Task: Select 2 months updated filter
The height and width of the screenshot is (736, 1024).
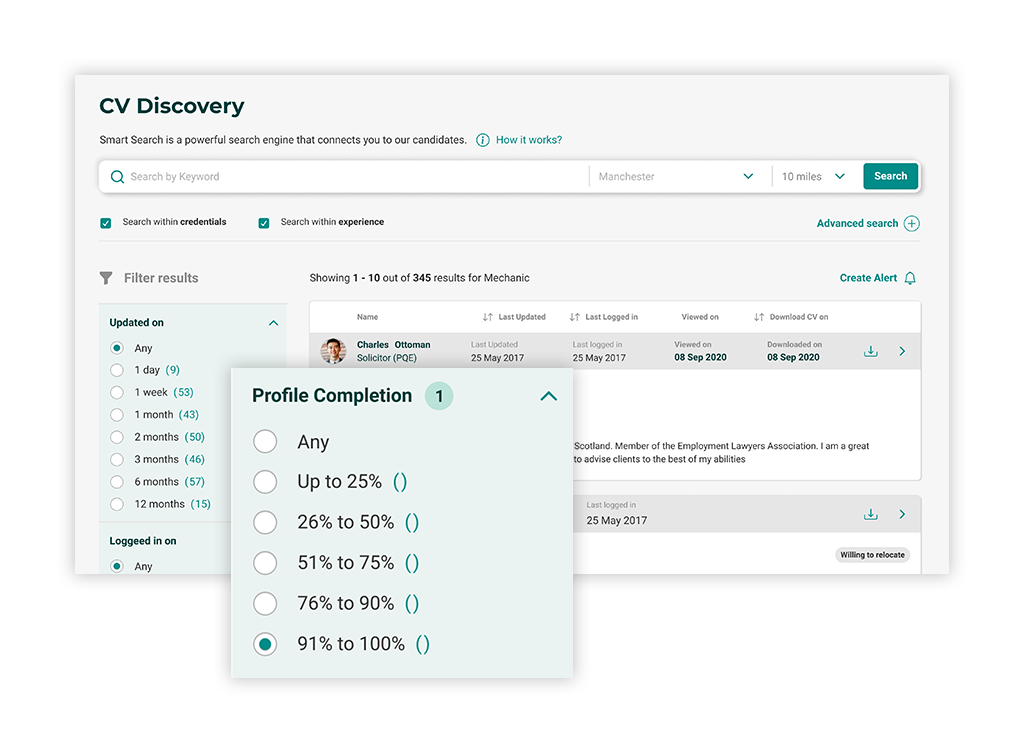Action: tap(117, 437)
